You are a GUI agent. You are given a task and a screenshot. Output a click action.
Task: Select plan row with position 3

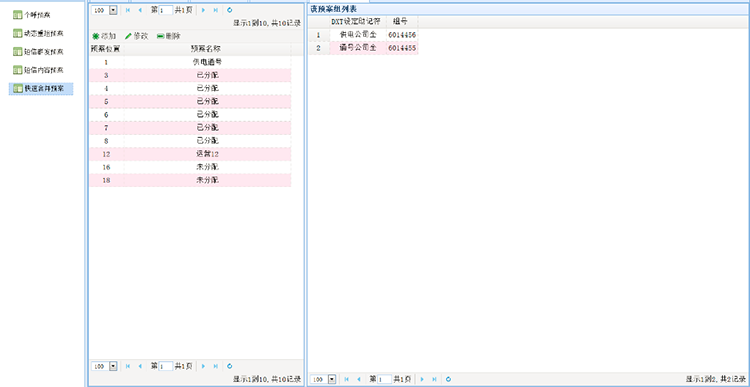click(190, 76)
